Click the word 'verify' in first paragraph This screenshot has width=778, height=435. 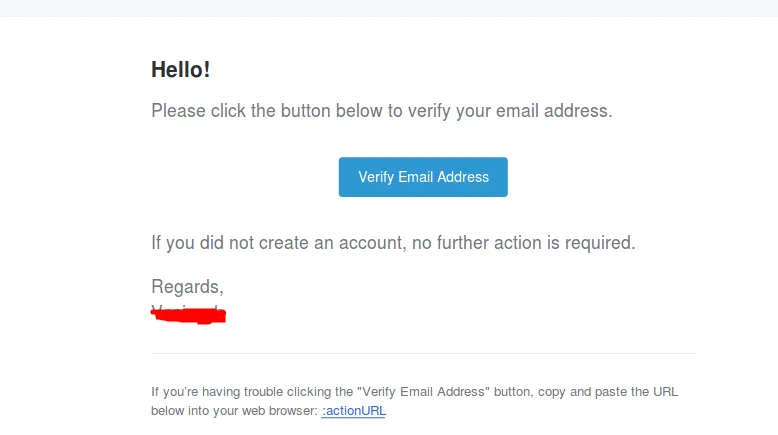click(x=430, y=110)
